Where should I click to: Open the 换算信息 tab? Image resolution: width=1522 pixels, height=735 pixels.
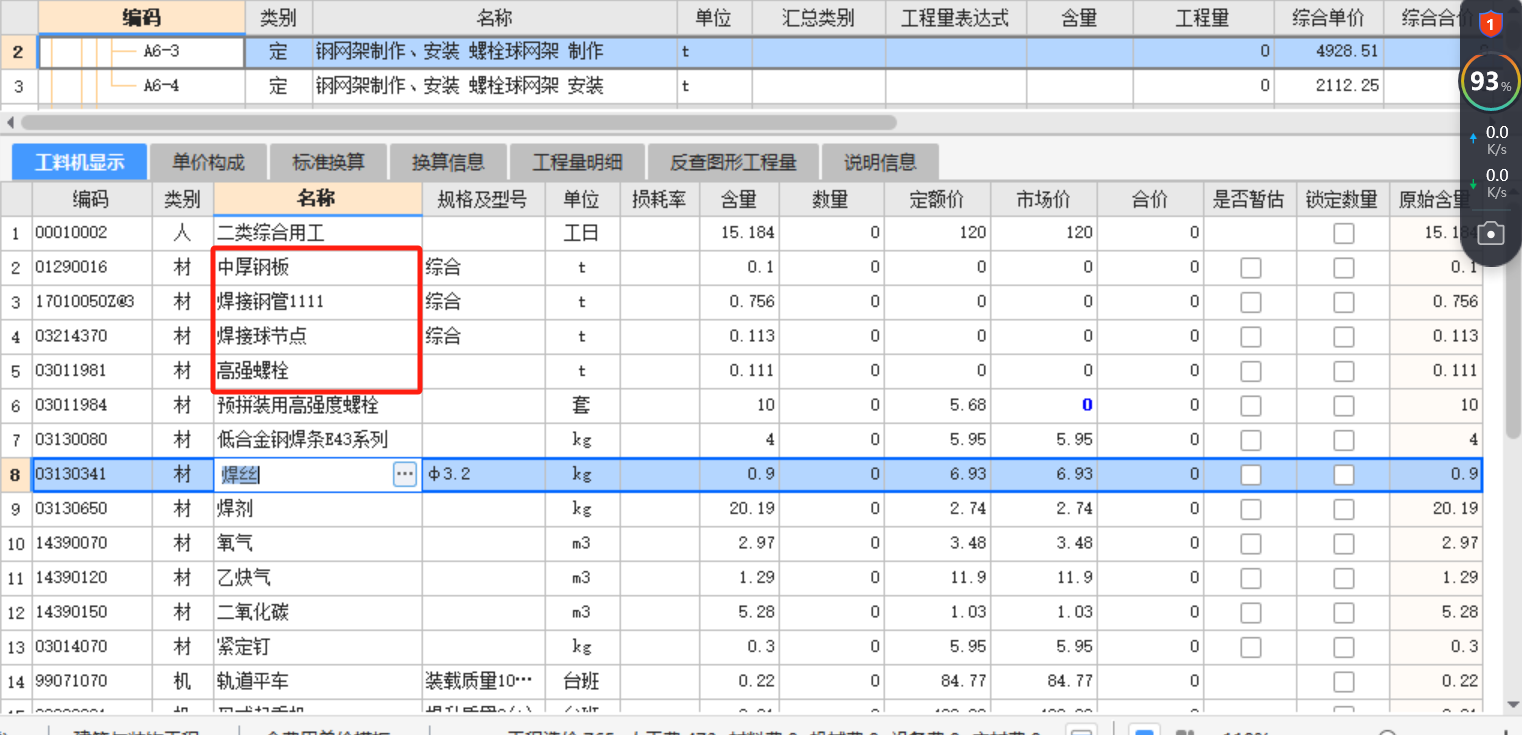coord(448,162)
